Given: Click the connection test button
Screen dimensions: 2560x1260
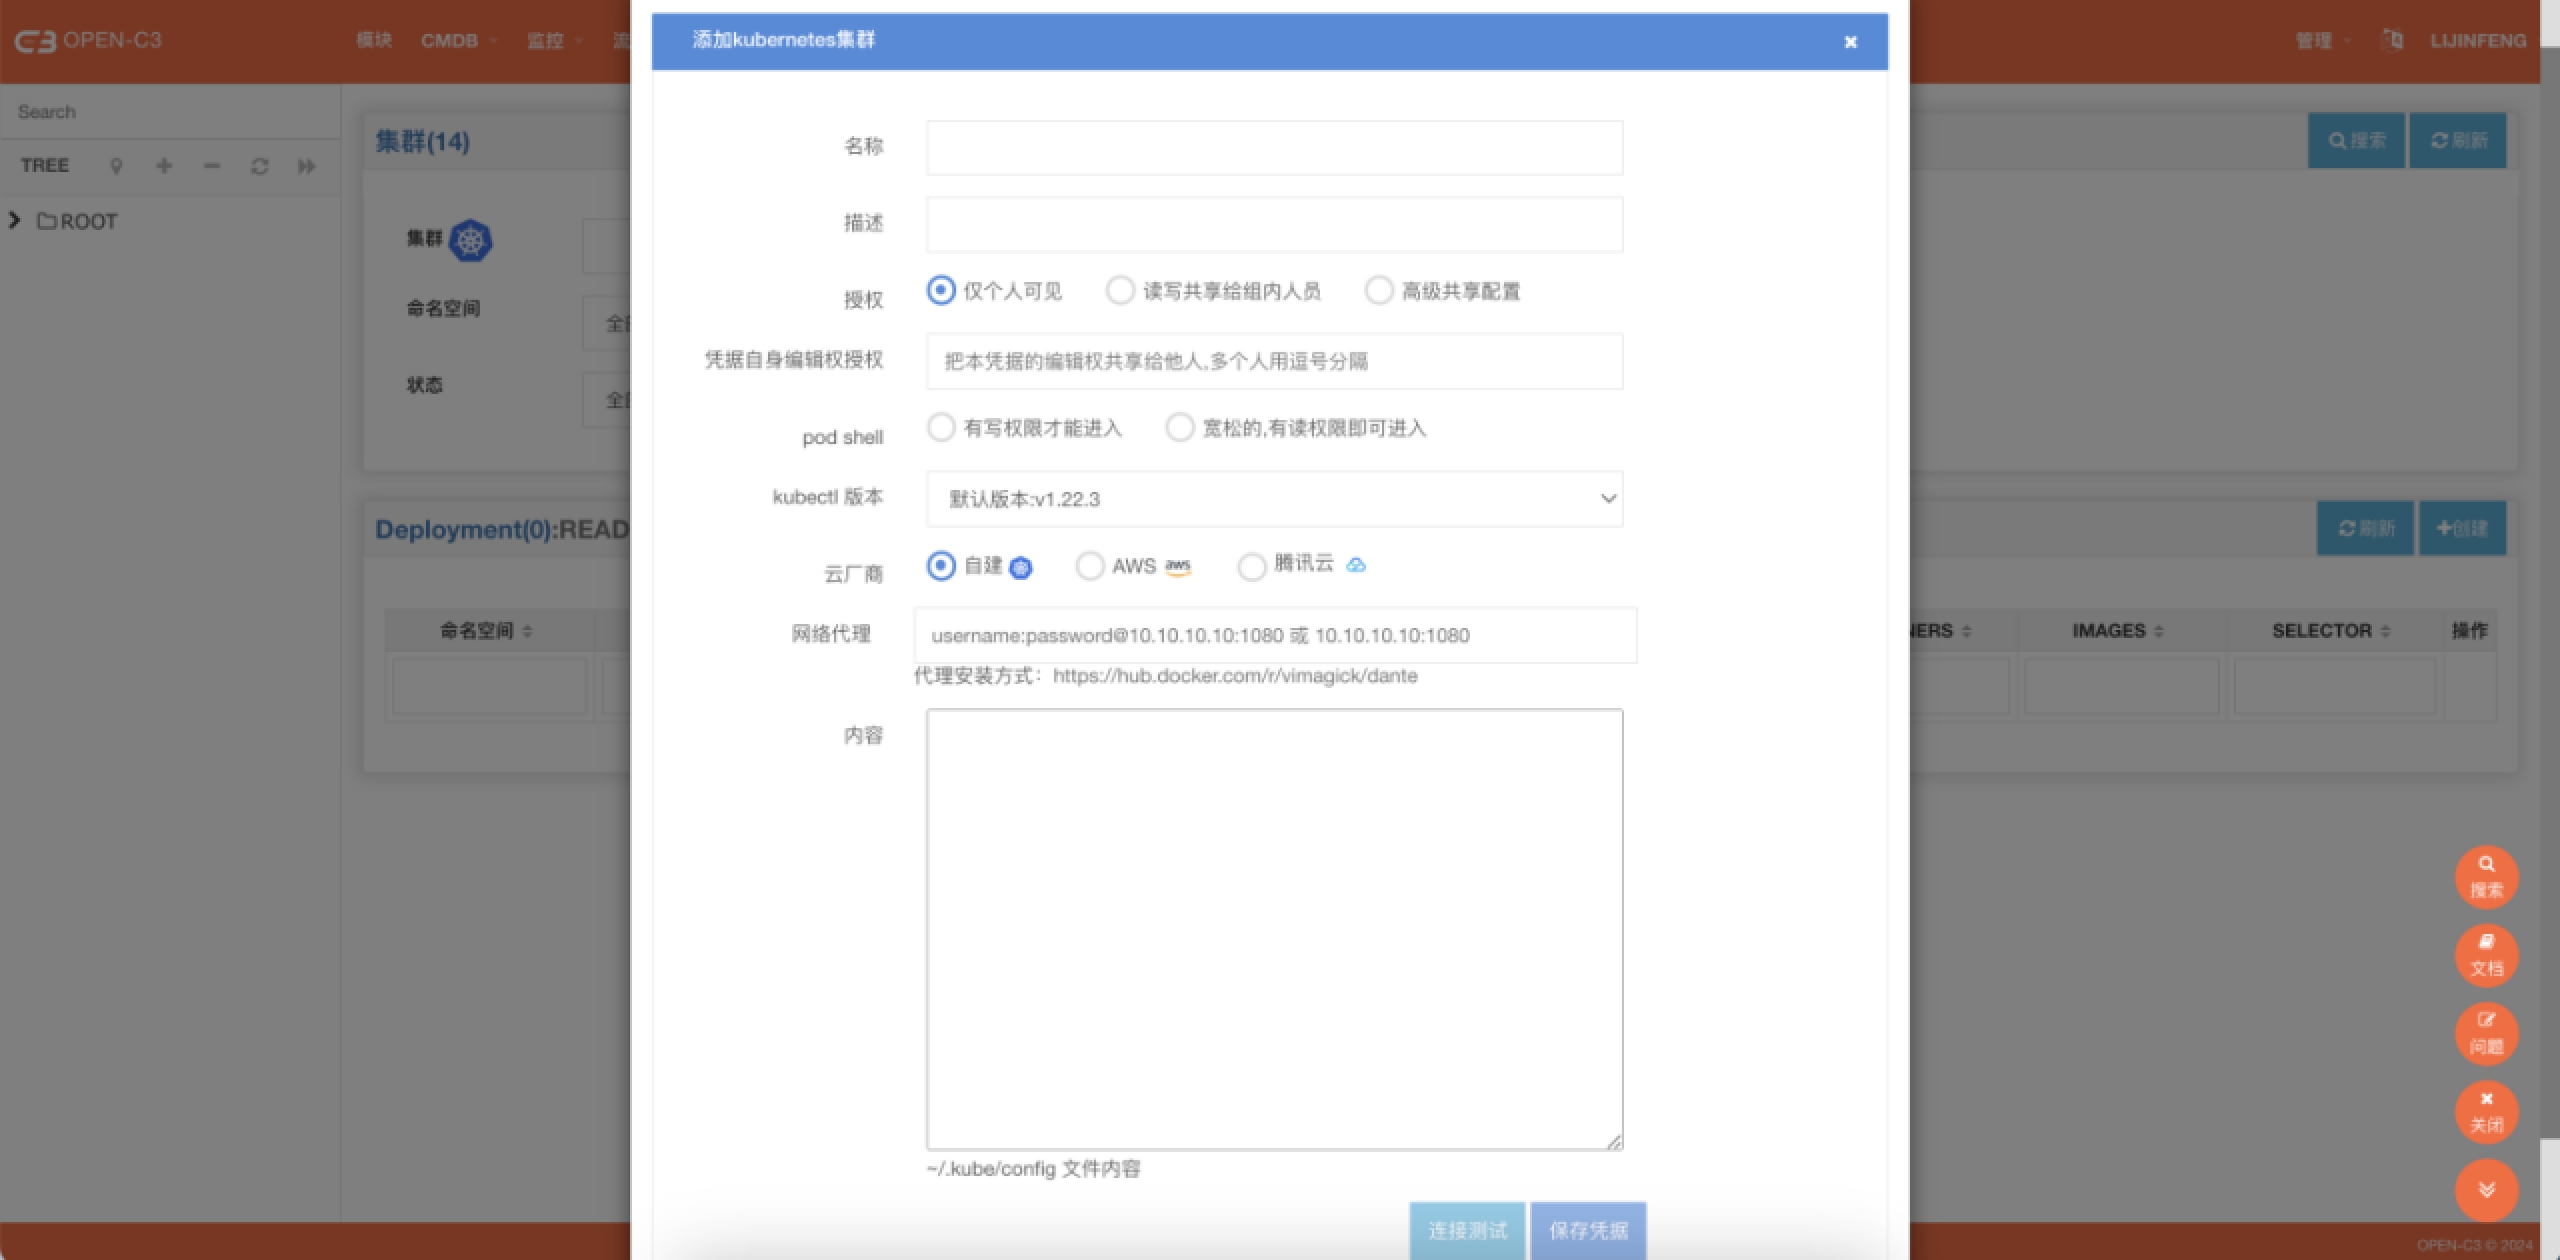Looking at the screenshot, I should click(x=1466, y=1230).
